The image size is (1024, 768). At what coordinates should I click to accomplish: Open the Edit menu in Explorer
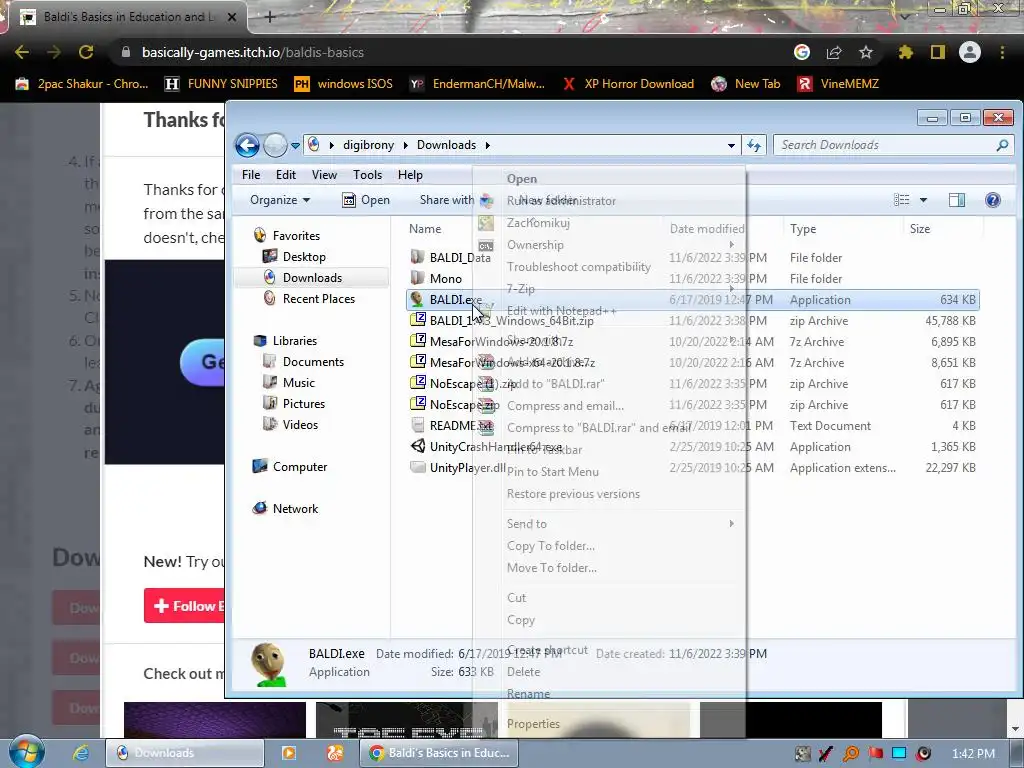pyautogui.click(x=285, y=175)
